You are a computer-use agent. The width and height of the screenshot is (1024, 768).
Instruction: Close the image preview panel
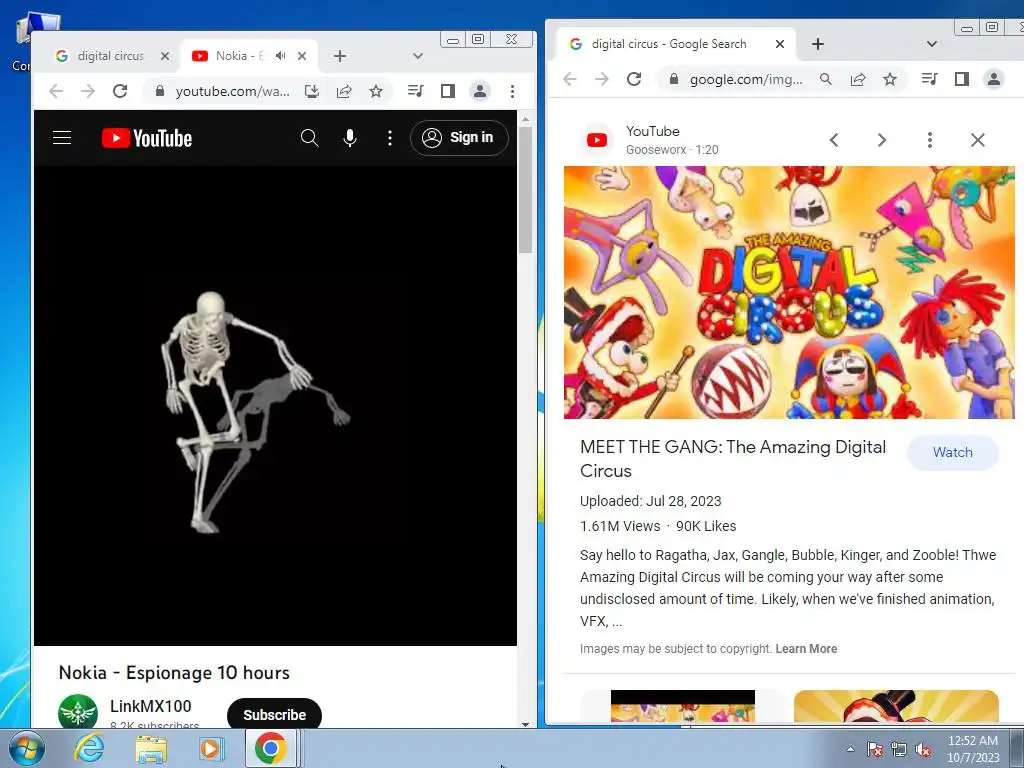pyautogui.click(x=978, y=140)
